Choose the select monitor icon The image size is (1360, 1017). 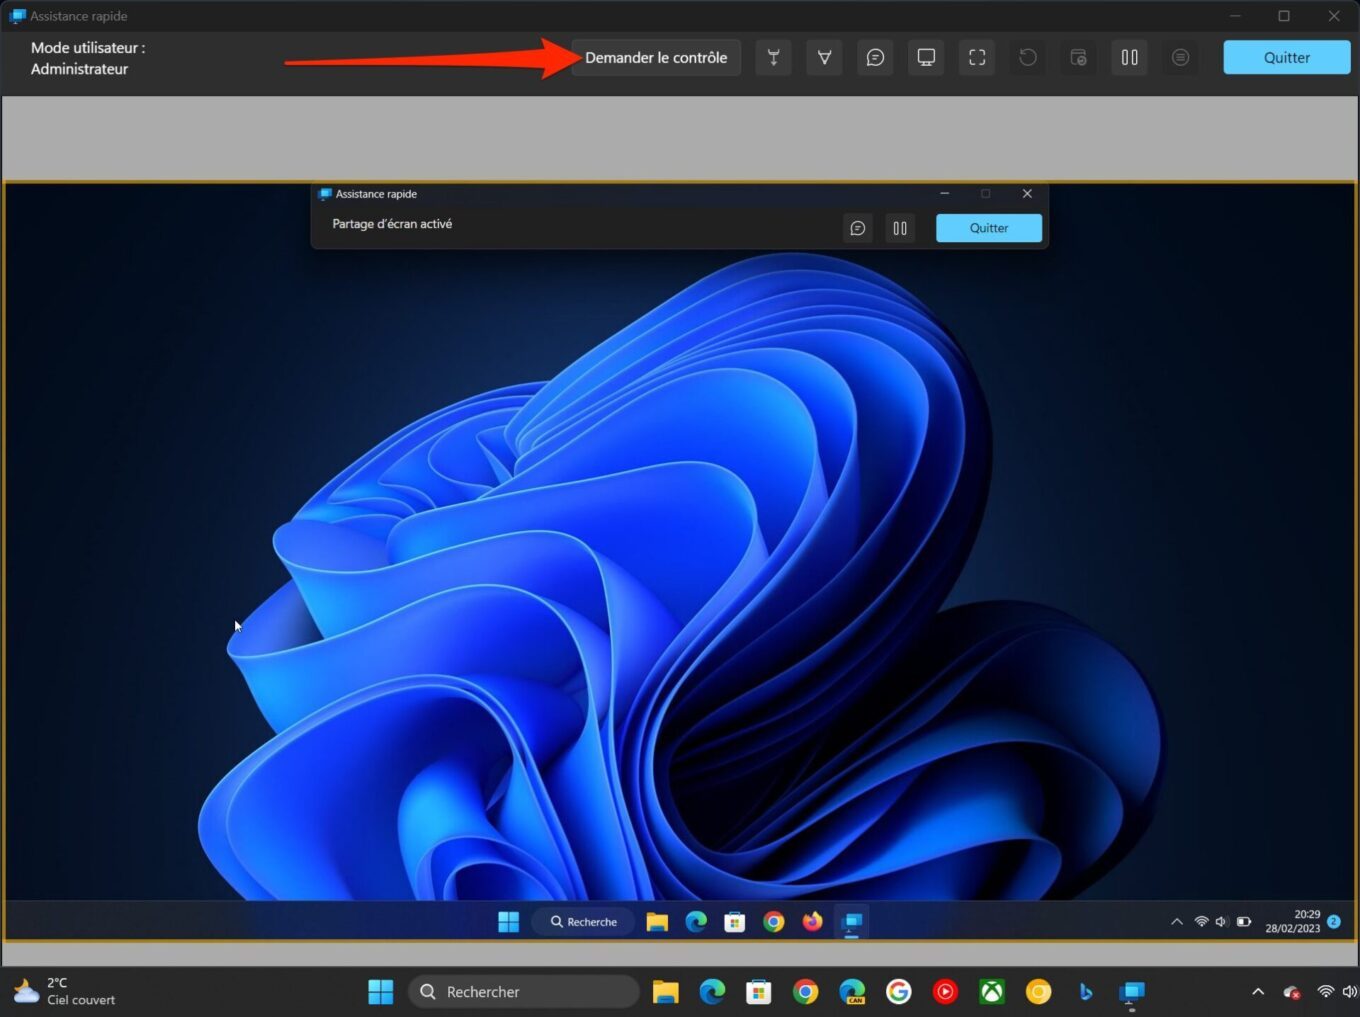[926, 58]
